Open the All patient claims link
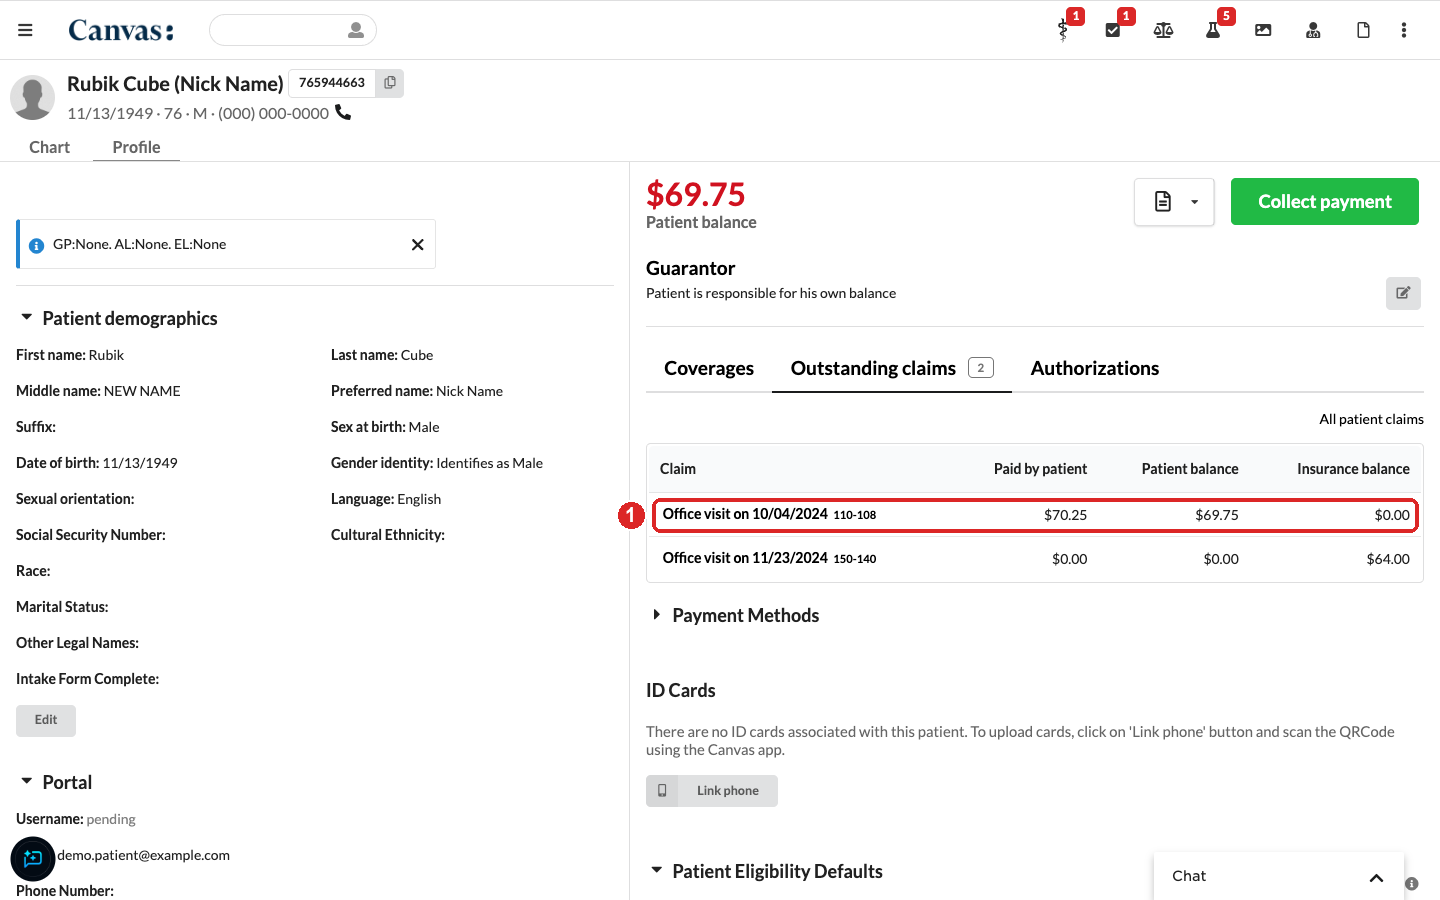This screenshot has height=900, width=1440. pos(1371,419)
